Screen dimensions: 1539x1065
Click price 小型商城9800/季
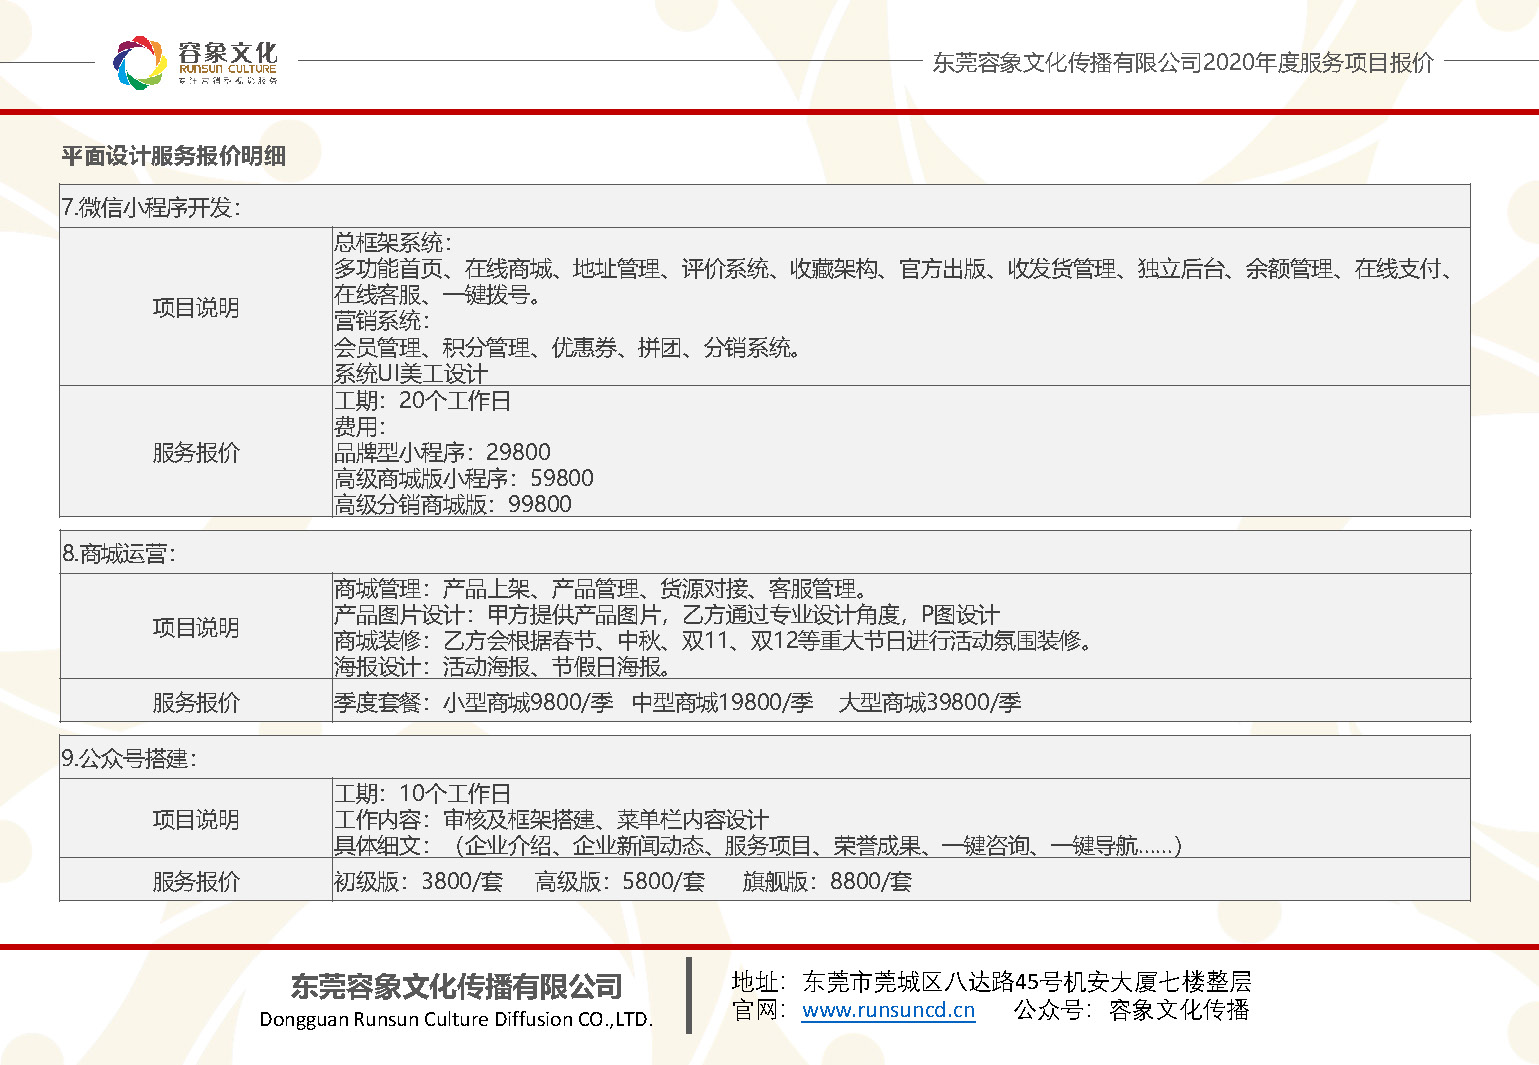click(528, 702)
